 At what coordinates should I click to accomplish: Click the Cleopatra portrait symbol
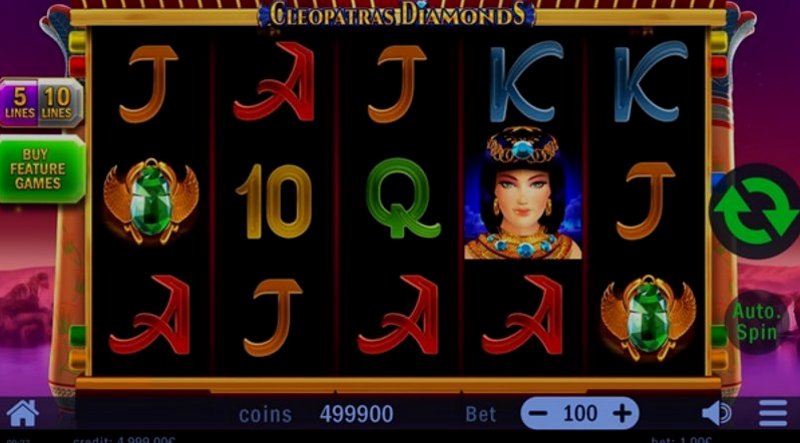click(x=522, y=193)
